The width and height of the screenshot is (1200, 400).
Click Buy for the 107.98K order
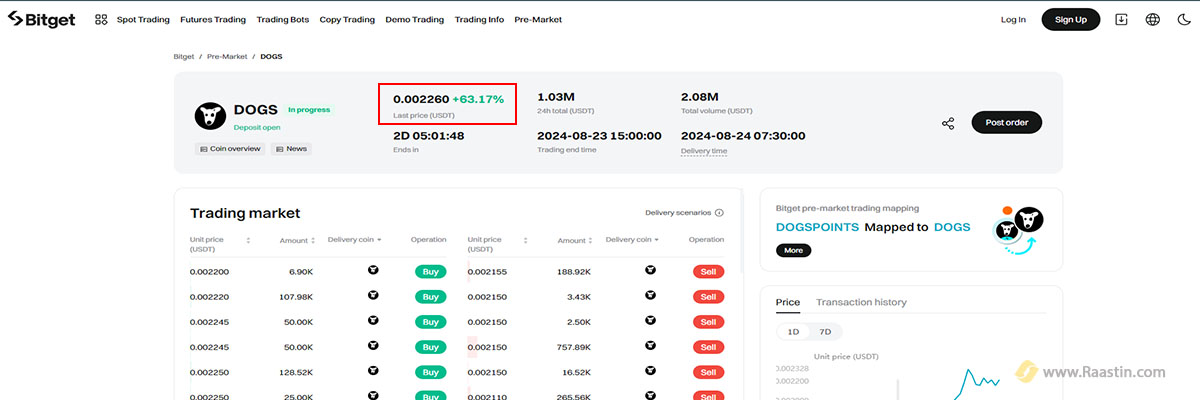click(430, 296)
